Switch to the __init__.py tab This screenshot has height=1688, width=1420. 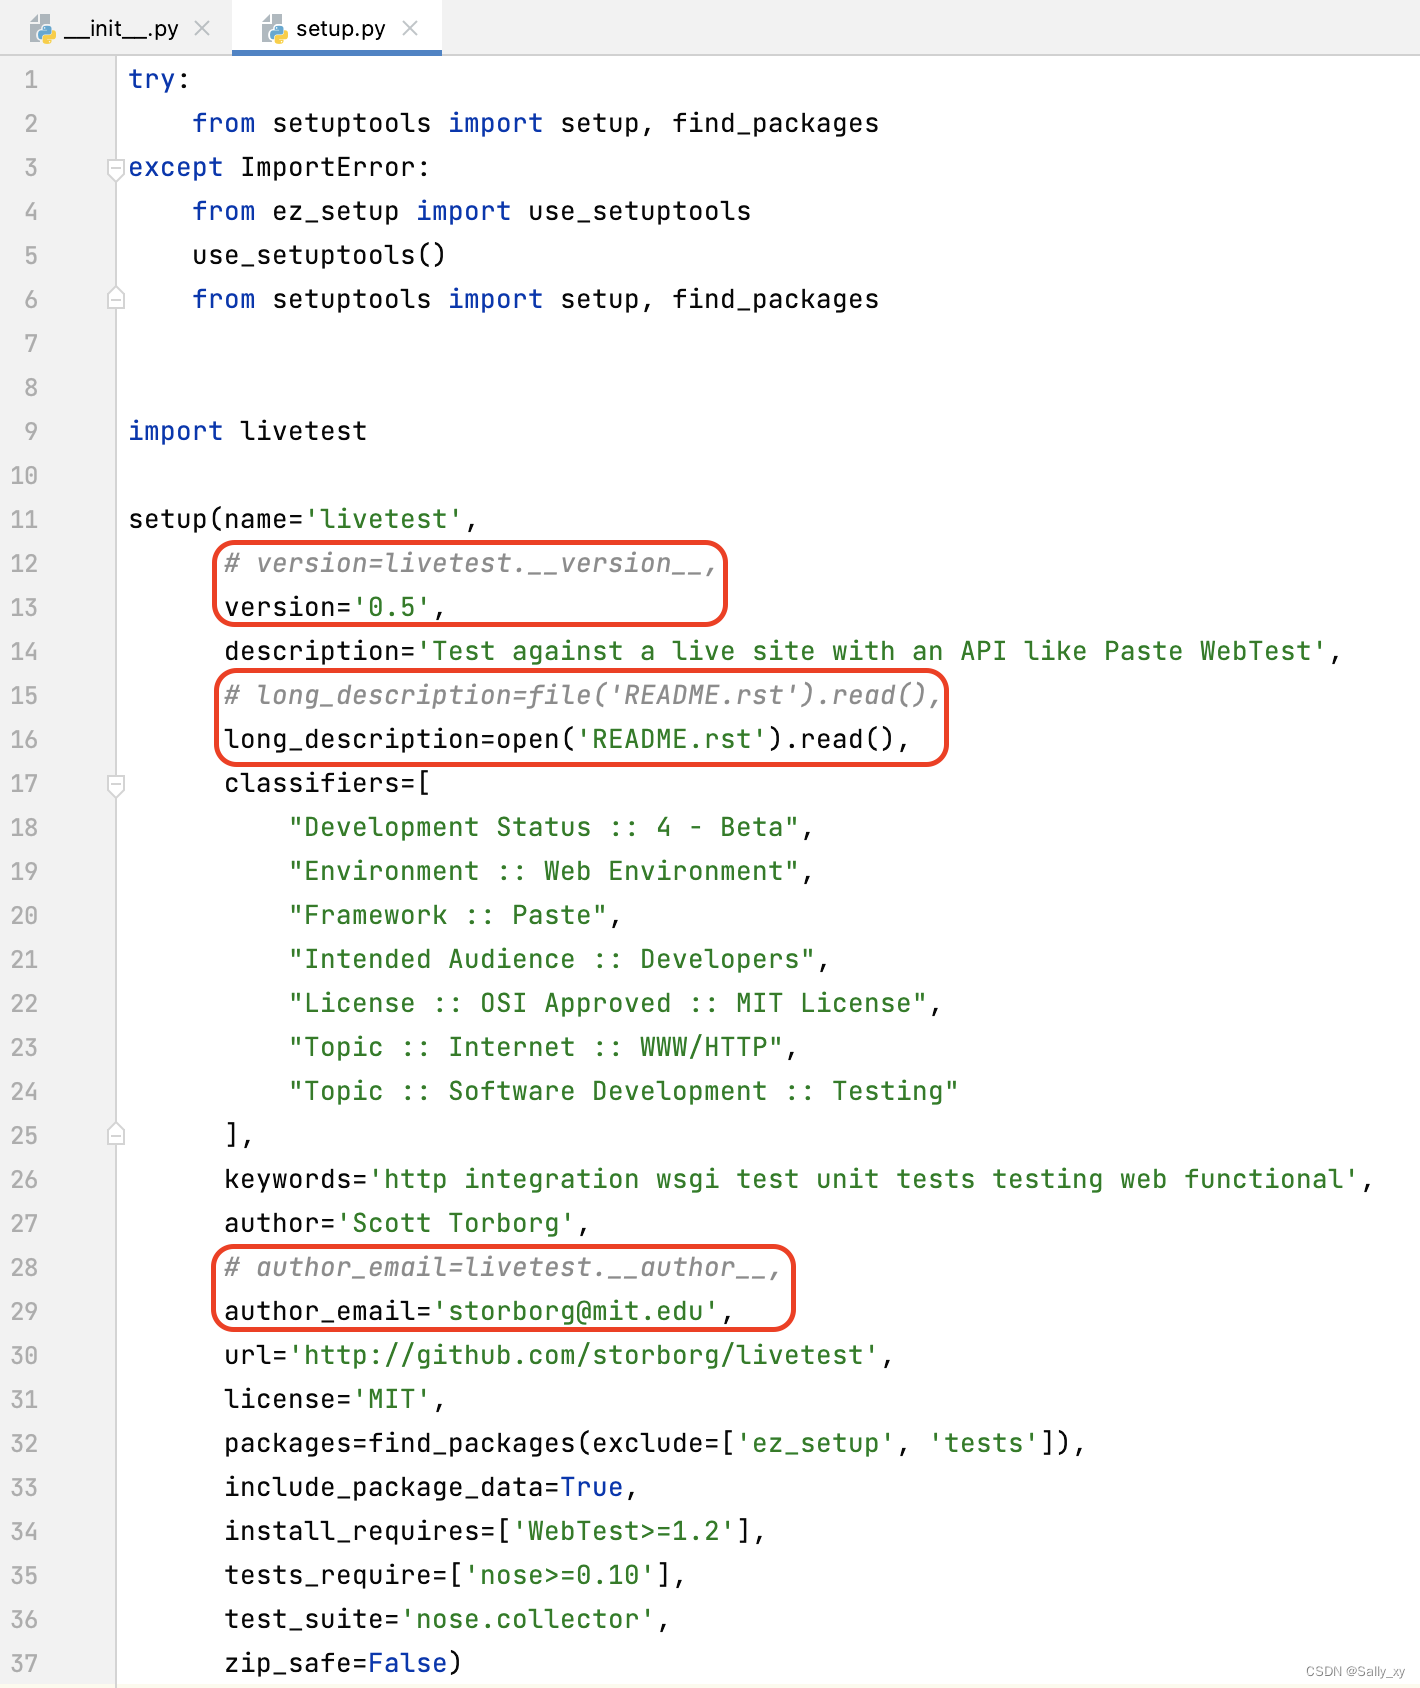(x=120, y=28)
